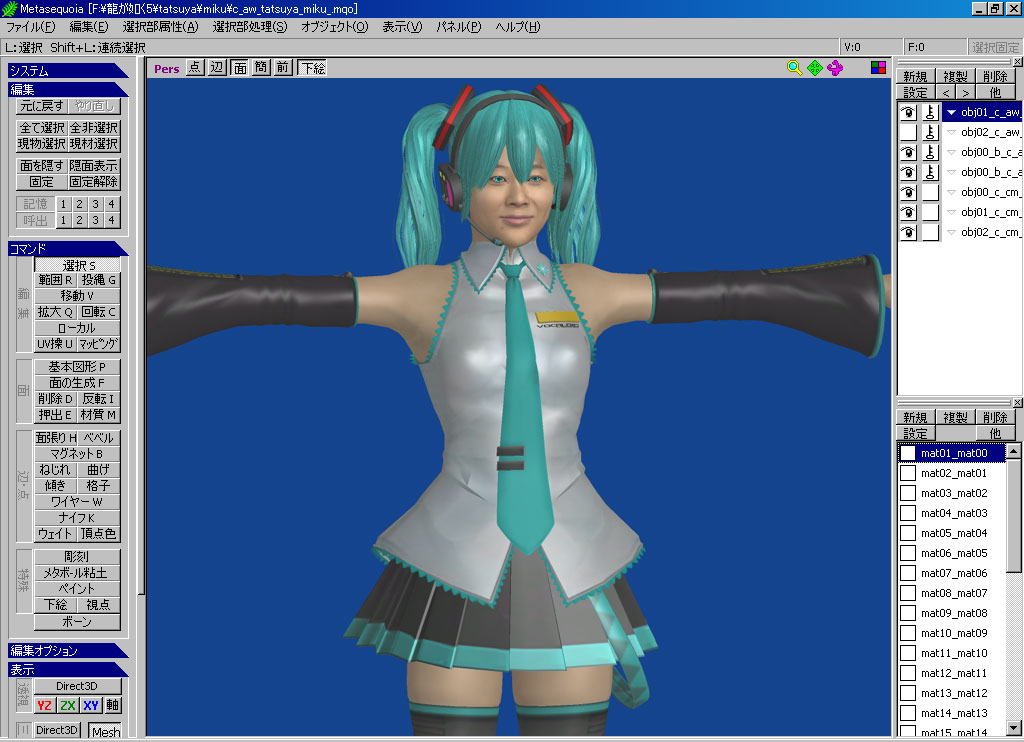Click slot 3 in the 記憶 row
Image resolution: width=1024 pixels, height=742 pixels.
(x=95, y=204)
